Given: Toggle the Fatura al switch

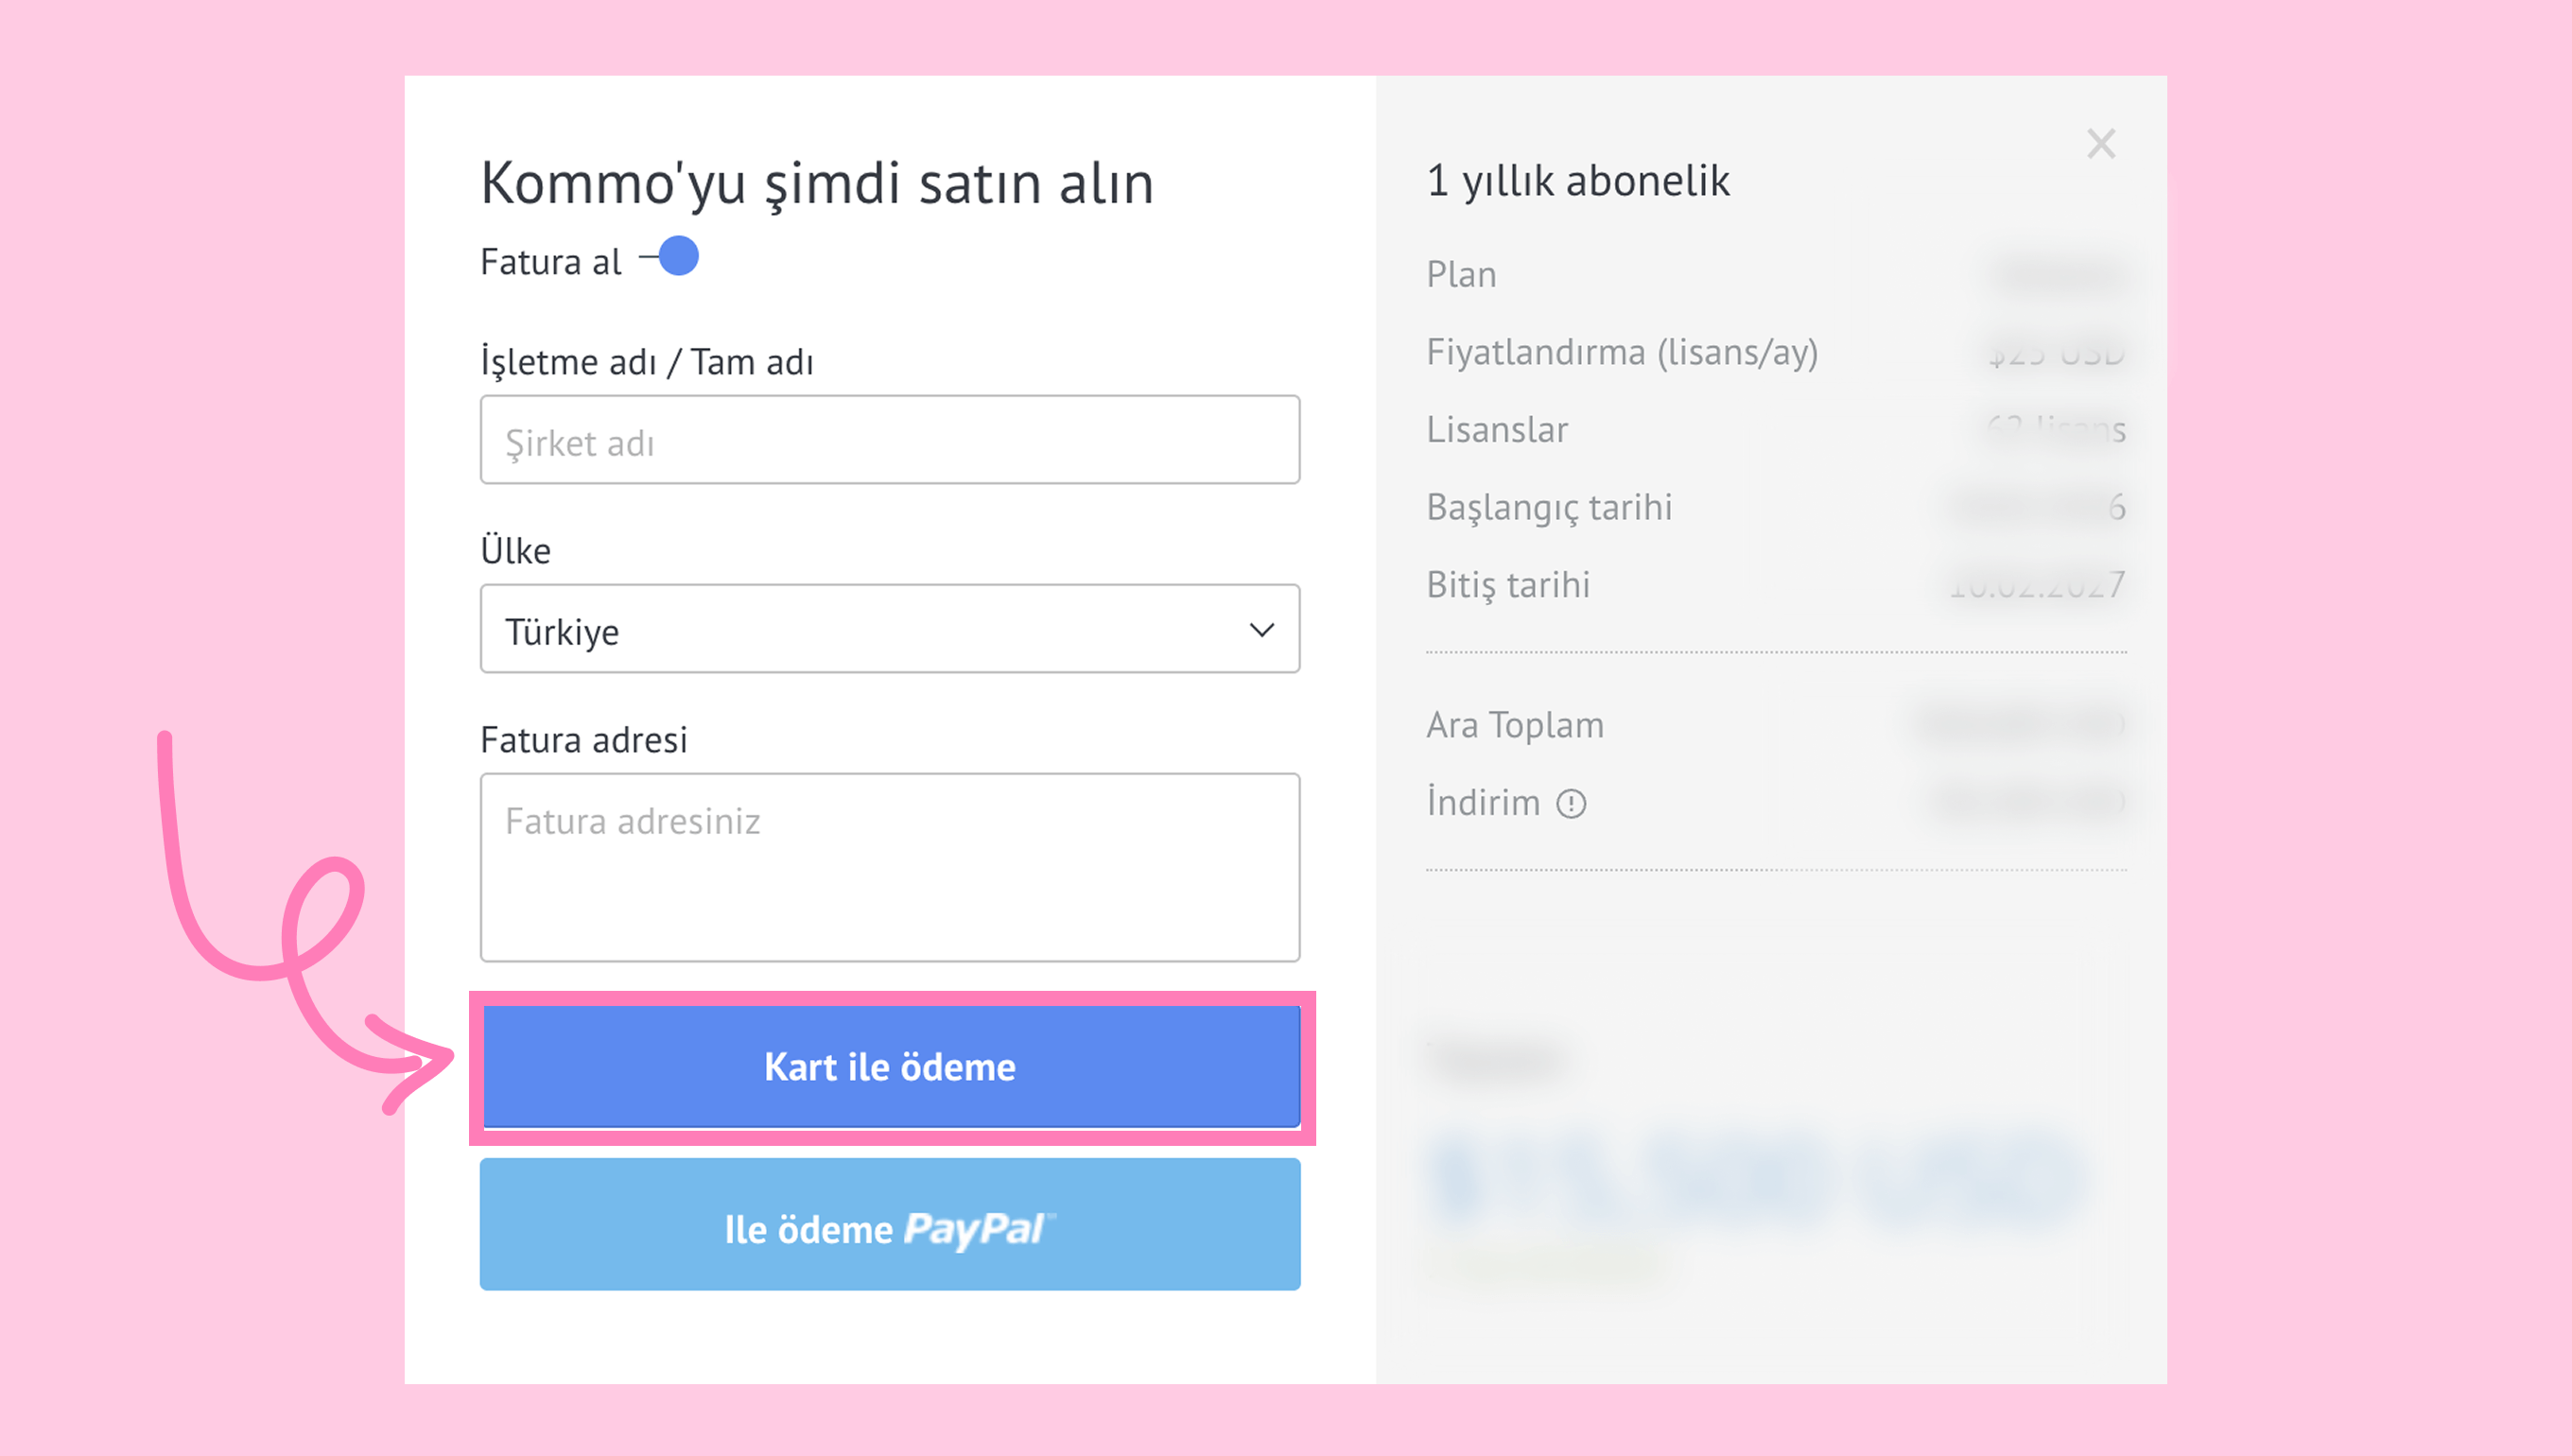Looking at the screenshot, I should pos(671,258).
